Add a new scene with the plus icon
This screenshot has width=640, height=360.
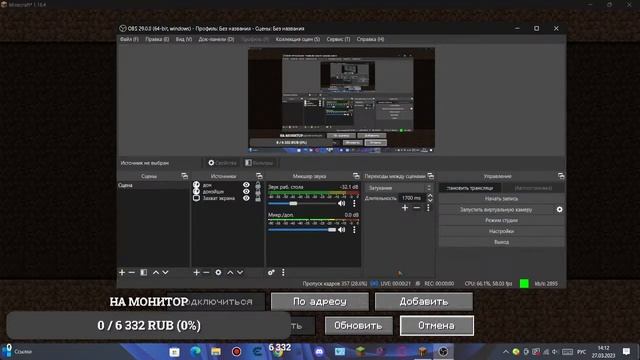coord(122,272)
